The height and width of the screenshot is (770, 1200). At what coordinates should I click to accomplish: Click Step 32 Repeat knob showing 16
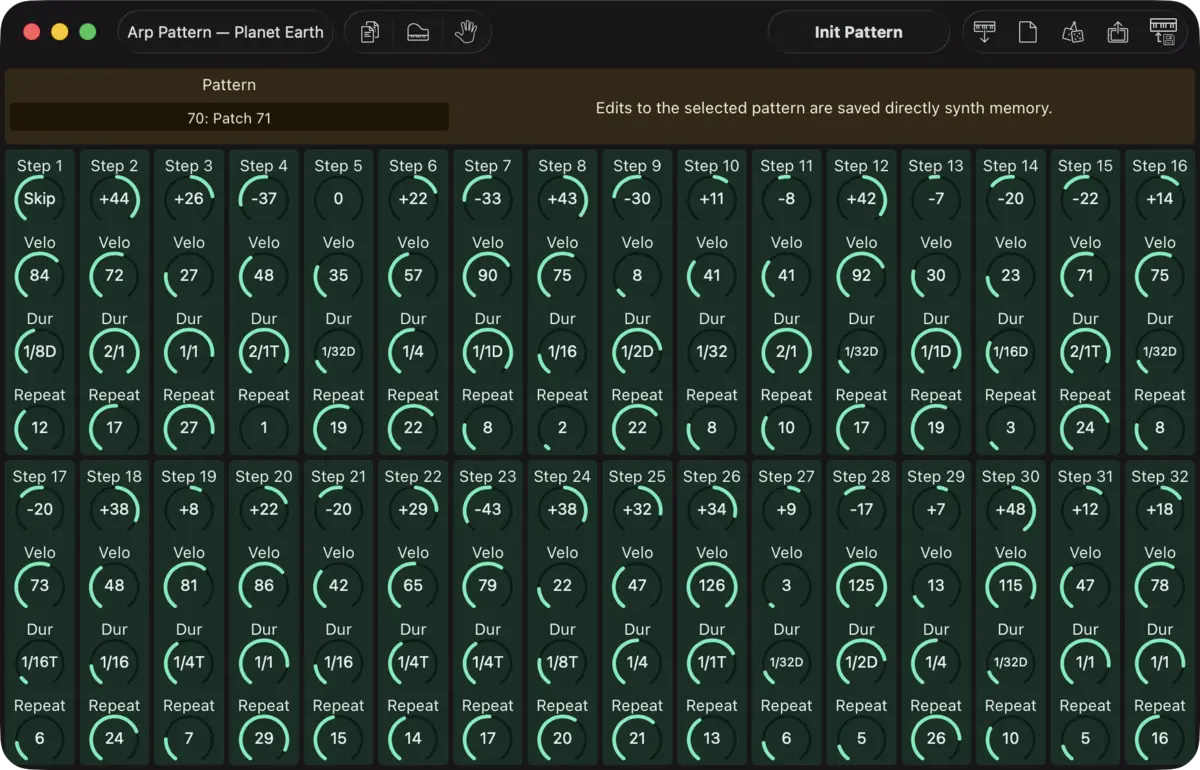point(1160,739)
